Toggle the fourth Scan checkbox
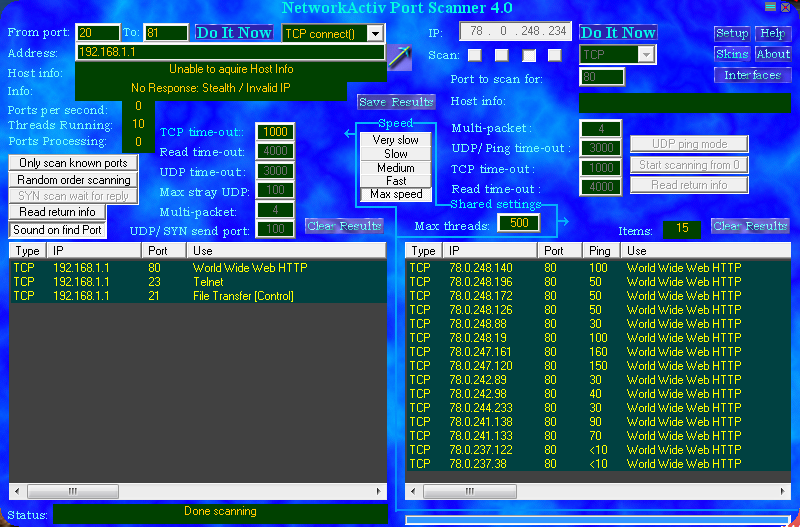 [555, 55]
